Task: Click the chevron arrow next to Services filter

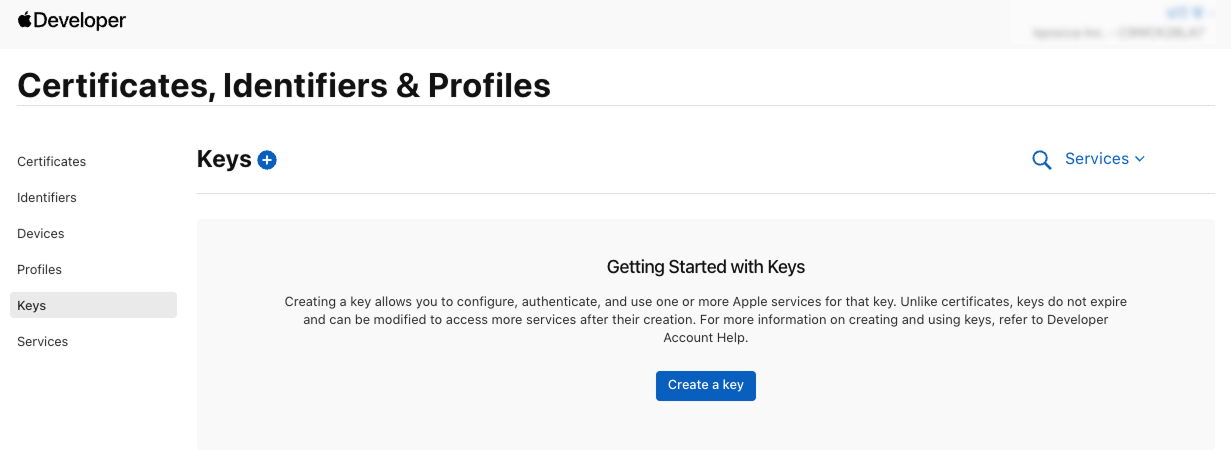Action: tap(1140, 159)
